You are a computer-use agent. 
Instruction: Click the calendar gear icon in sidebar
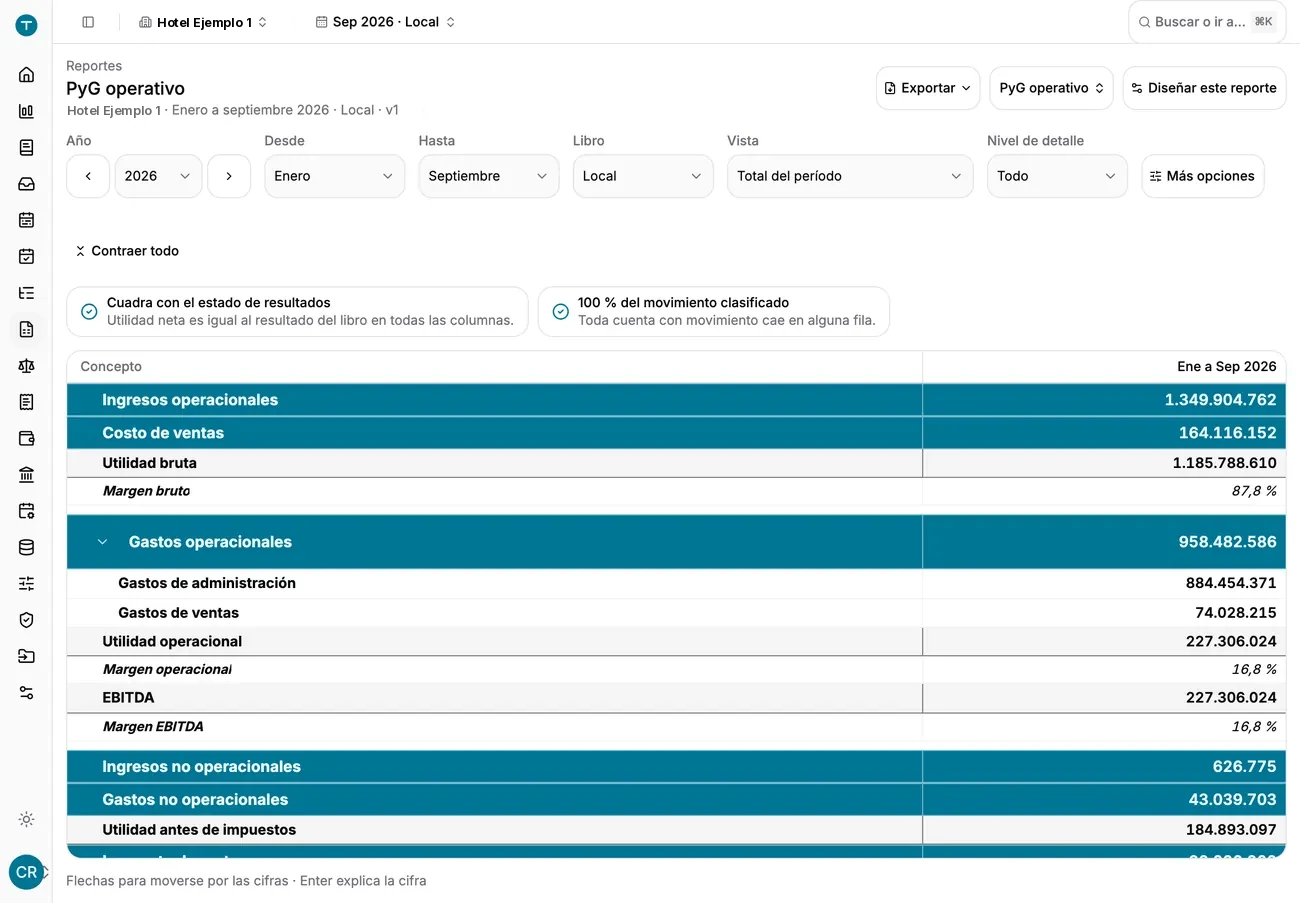pos(27,511)
